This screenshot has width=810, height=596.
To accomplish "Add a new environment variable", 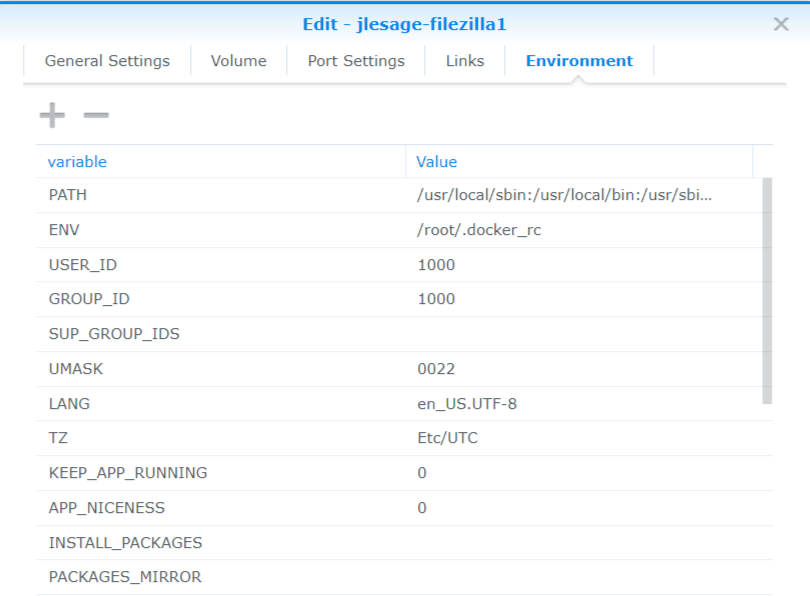I will click(x=51, y=114).
